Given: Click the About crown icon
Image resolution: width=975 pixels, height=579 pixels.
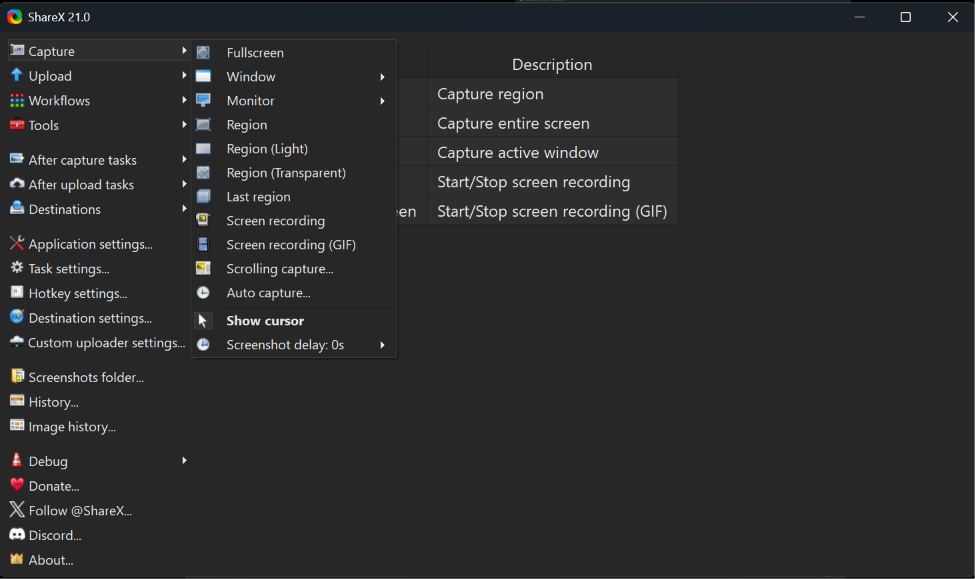Looking at the screenshot, I should [17, 559].
